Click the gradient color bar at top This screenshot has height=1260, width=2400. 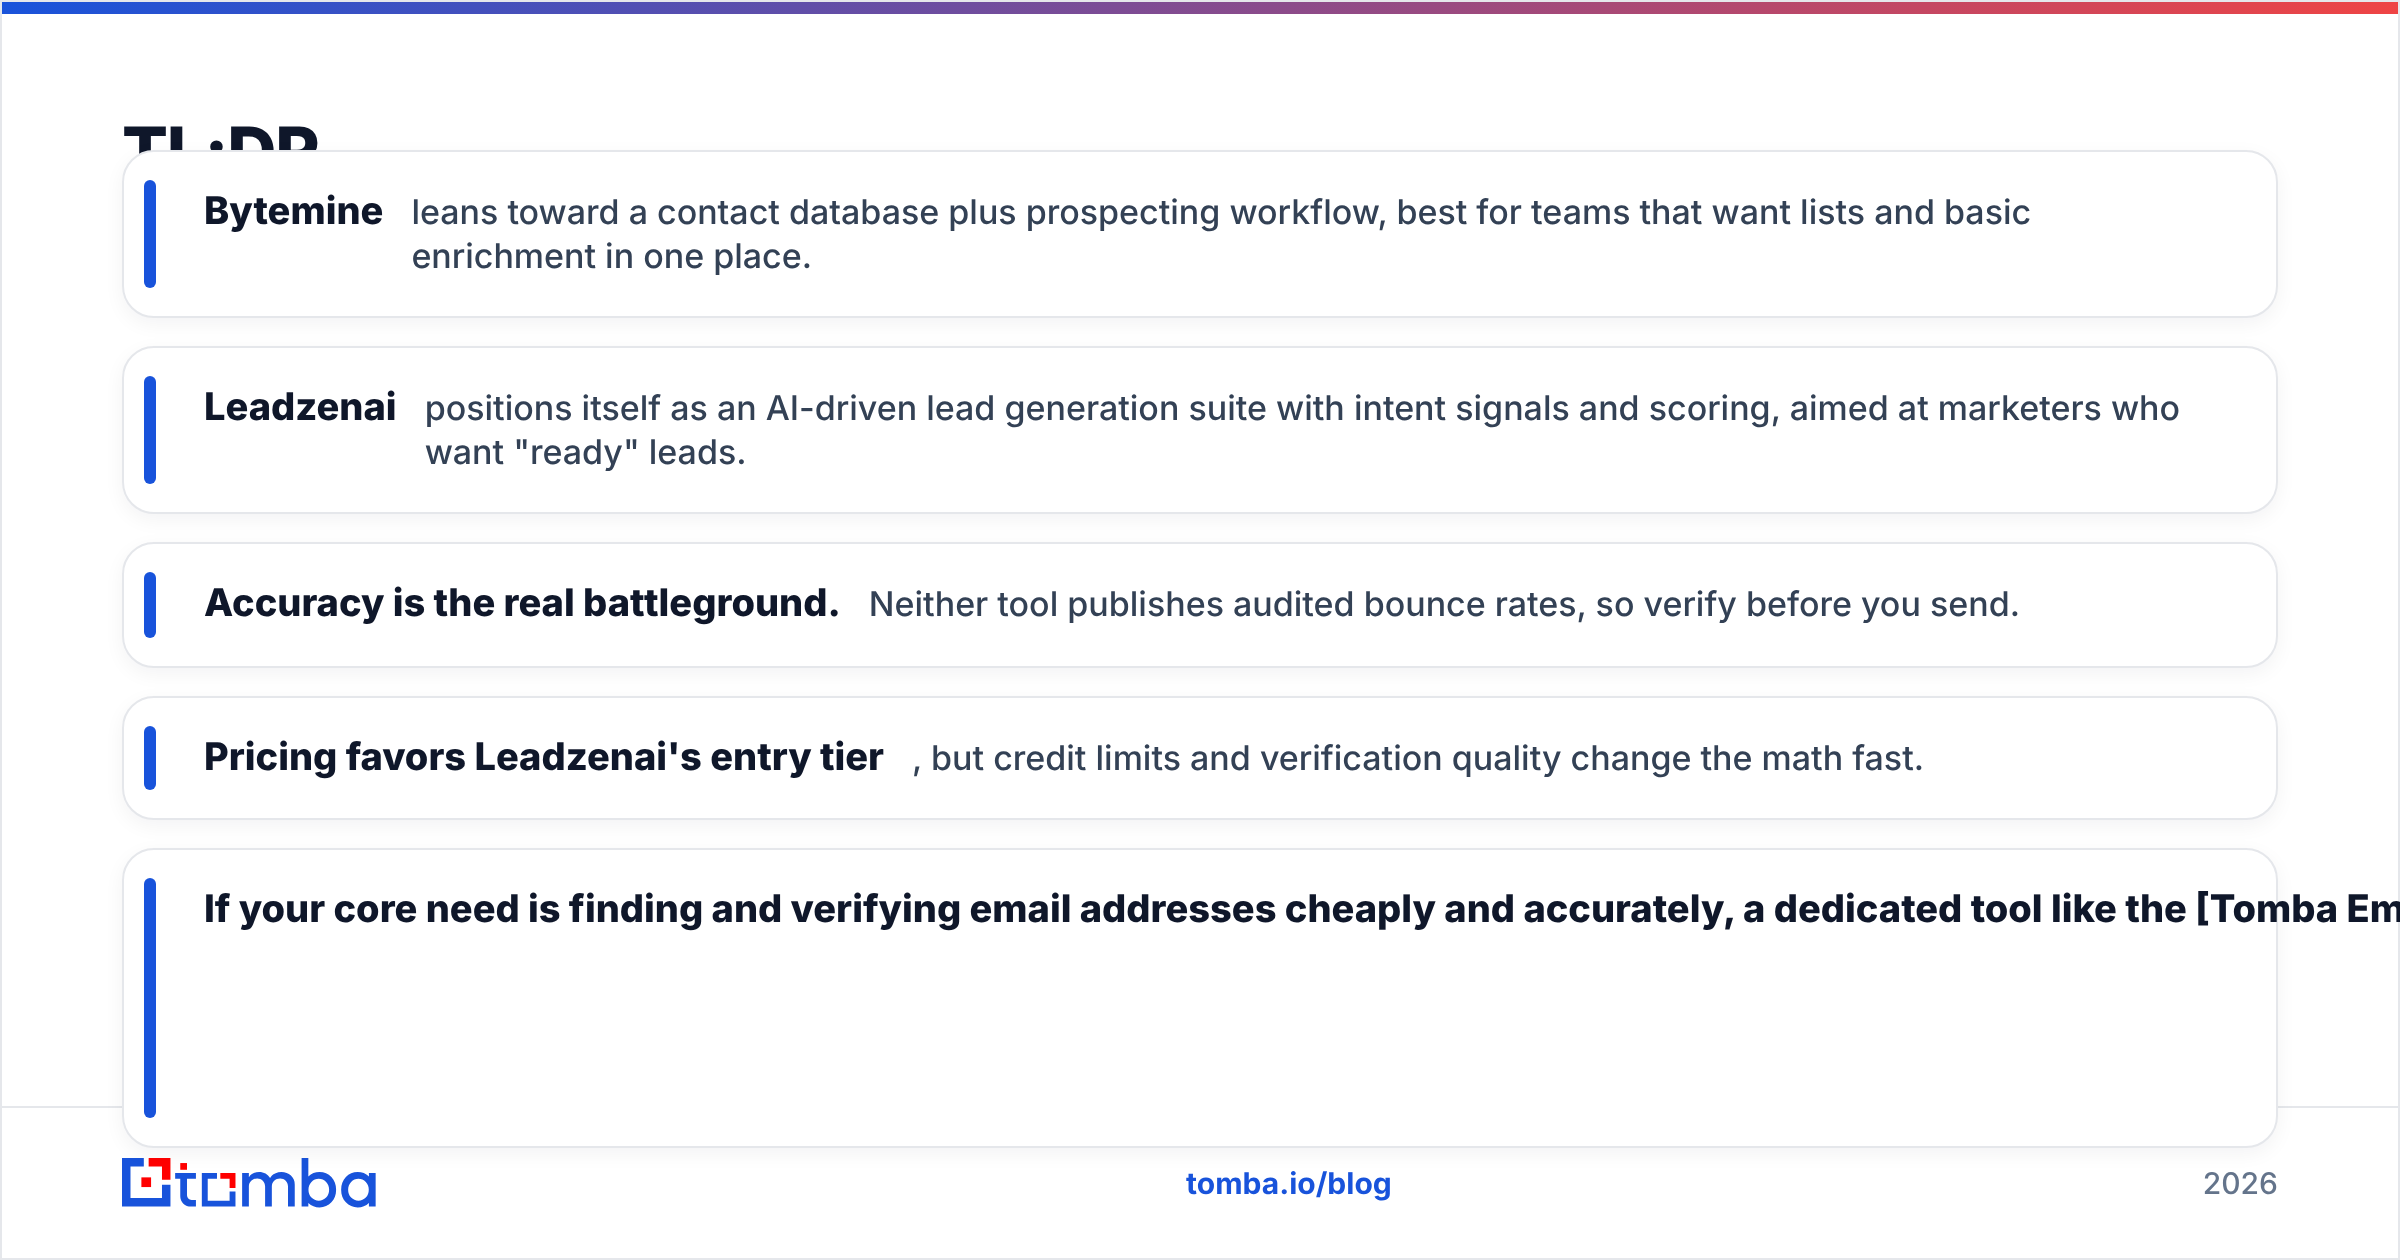tap(1200, 7)
